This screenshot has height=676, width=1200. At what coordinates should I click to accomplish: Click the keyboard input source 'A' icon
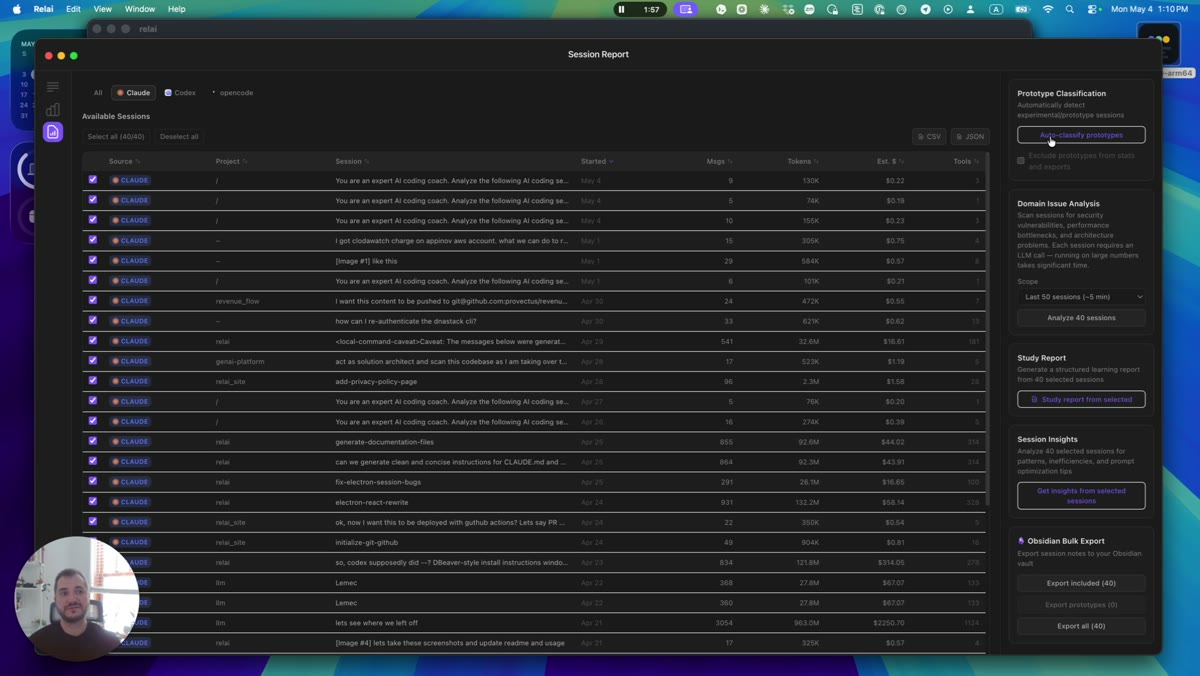[x=996, y=9]
